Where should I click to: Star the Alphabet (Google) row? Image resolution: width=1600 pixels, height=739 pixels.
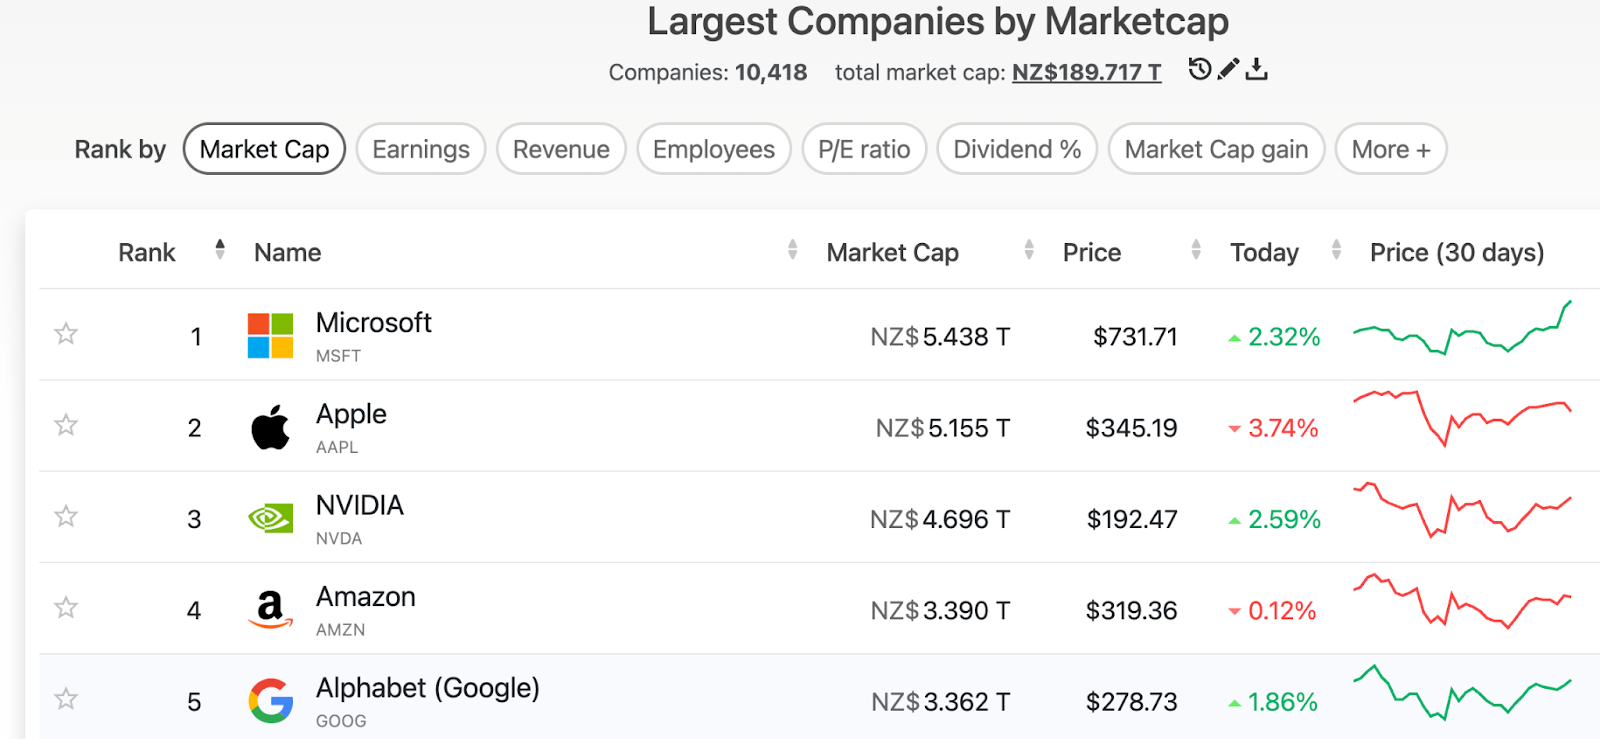point(66,698)
